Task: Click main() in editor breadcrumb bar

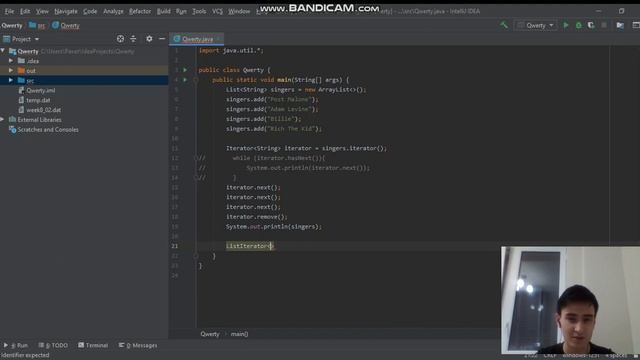Action: (x=239, y=334)
